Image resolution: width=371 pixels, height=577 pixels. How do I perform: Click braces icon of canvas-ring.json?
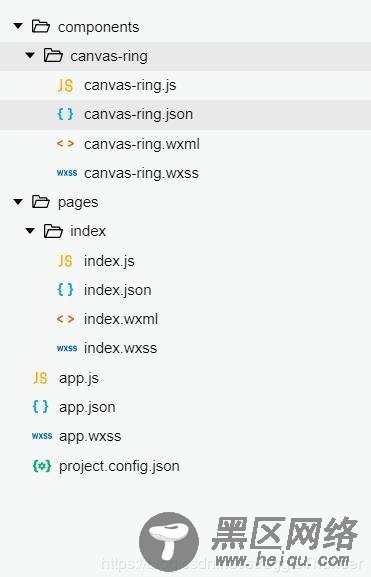click(66, 114)
